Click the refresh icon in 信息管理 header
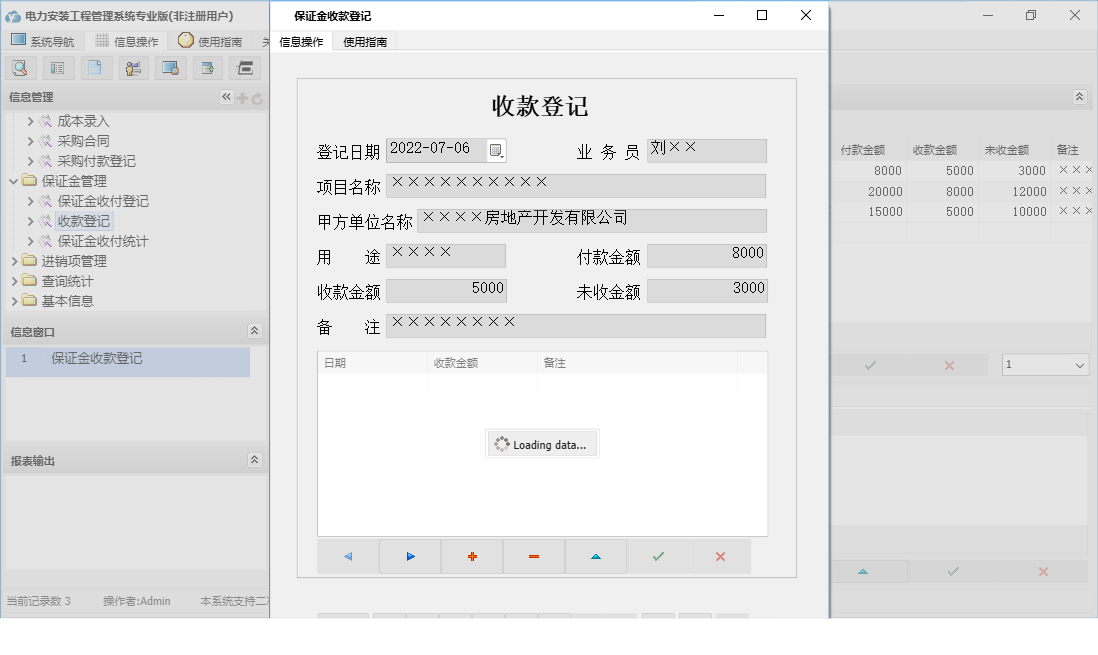 tap(257, 98)
